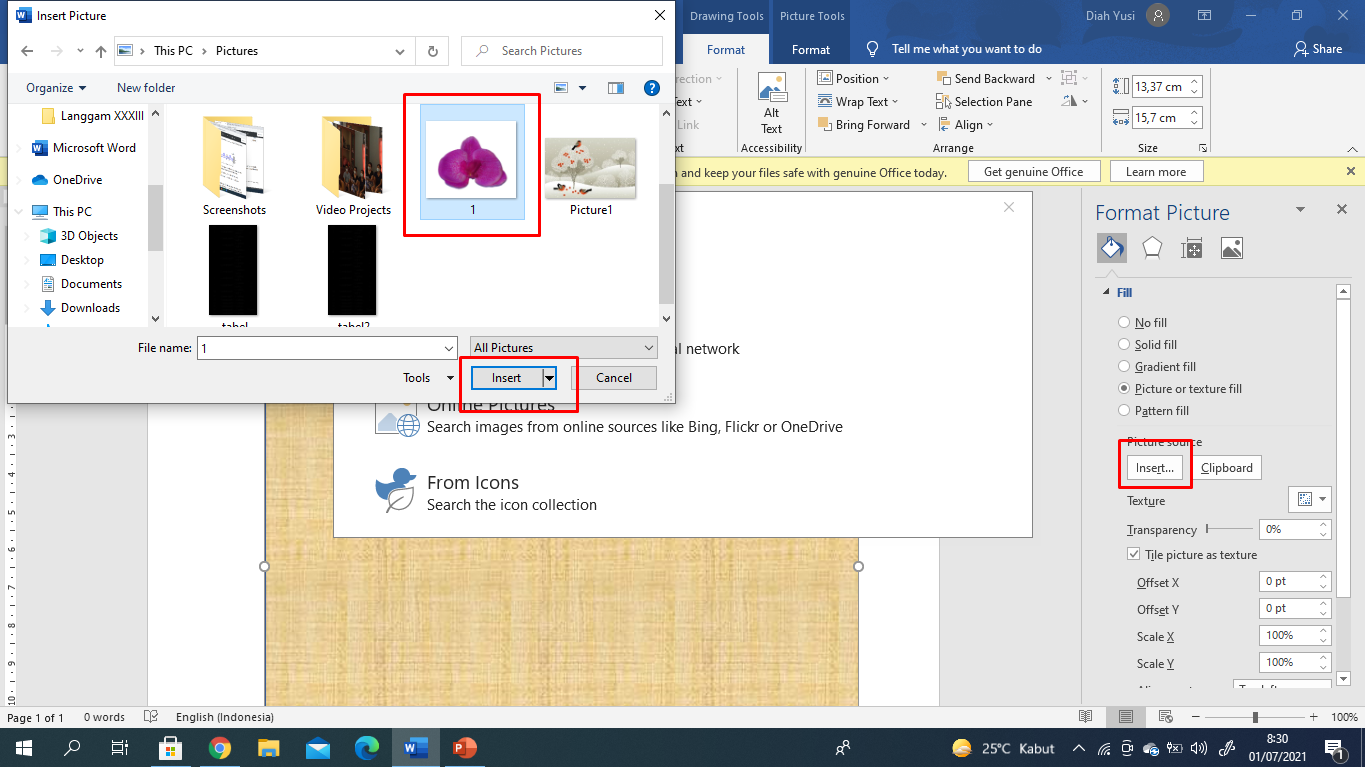Select Effects pentagon icon in Format Picture
The image size is (1365, 767).
point(1152,248)
